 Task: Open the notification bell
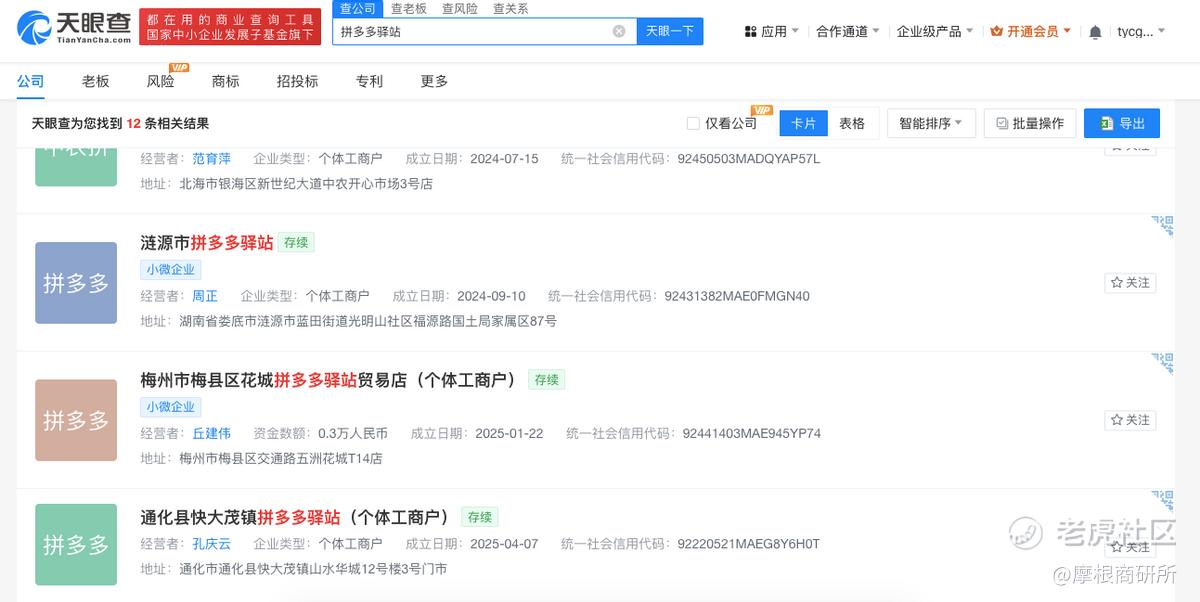pos(1095,32)
